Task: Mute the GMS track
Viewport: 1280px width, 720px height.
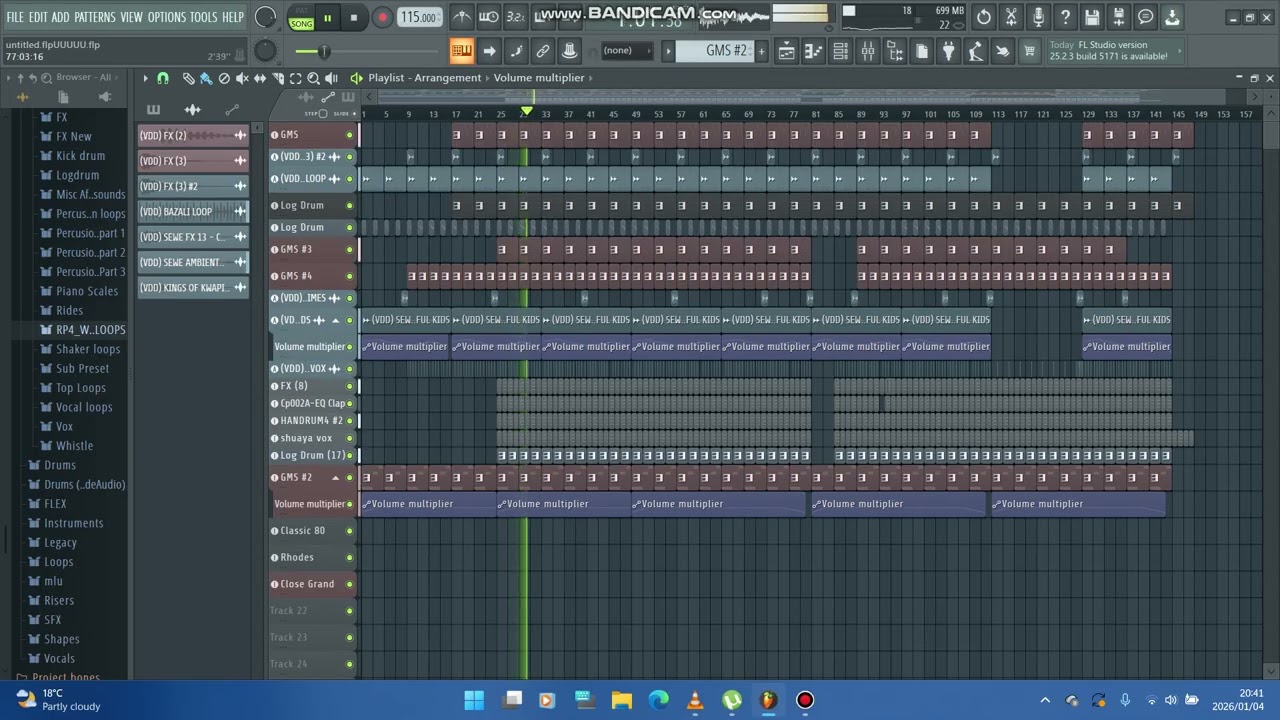Action: pyautogui.click(x=350, y=135)
